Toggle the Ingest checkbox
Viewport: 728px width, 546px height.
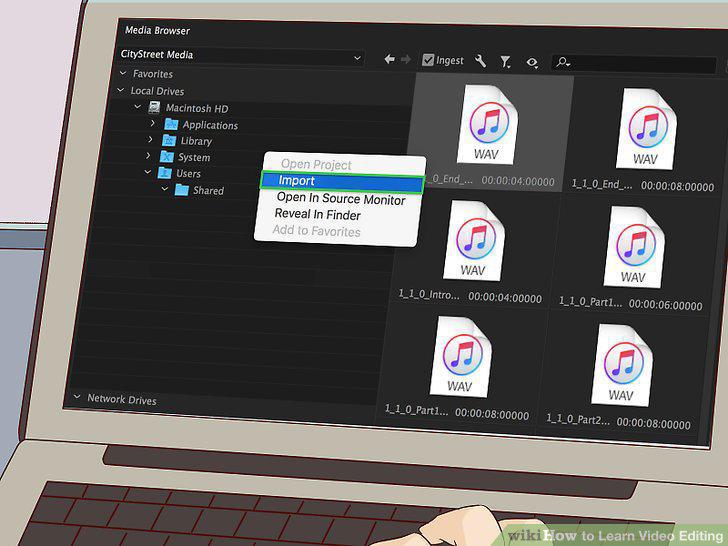(x=428, y=60)
